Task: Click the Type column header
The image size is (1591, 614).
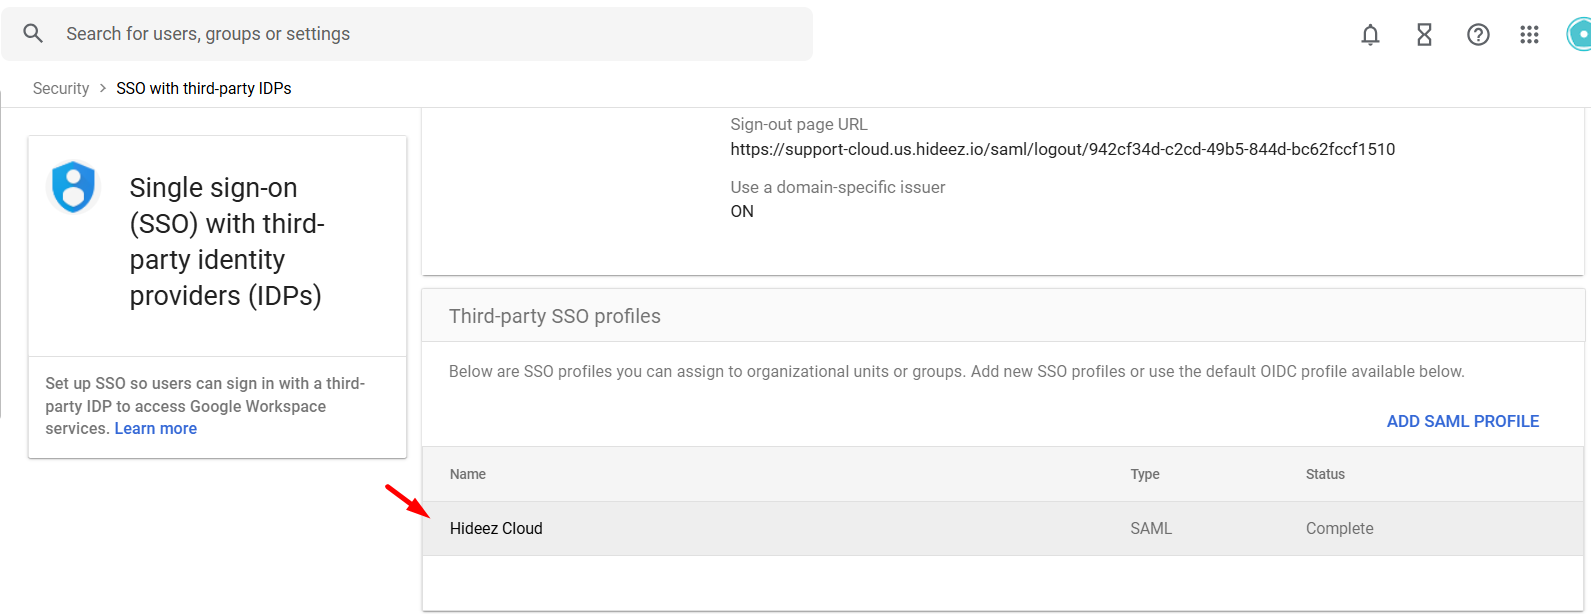Action: [x=1145, y=474]
